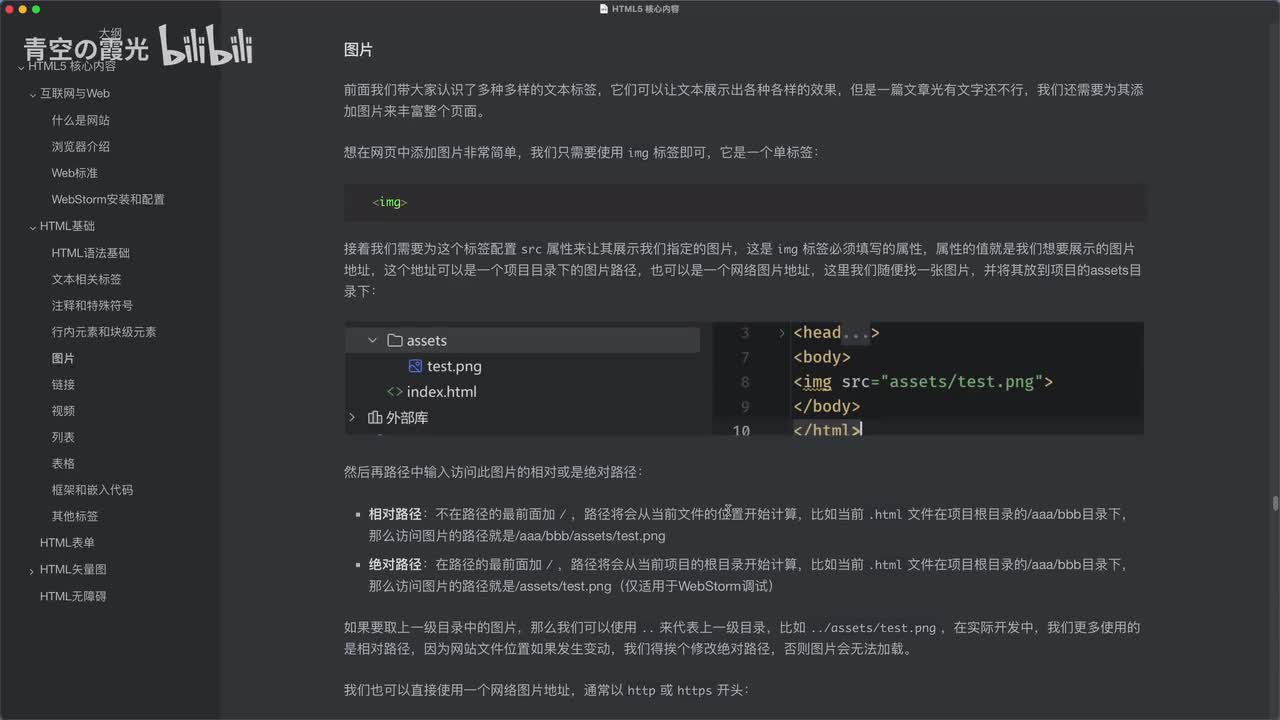Go to the 链接 section

pos(63,384)
